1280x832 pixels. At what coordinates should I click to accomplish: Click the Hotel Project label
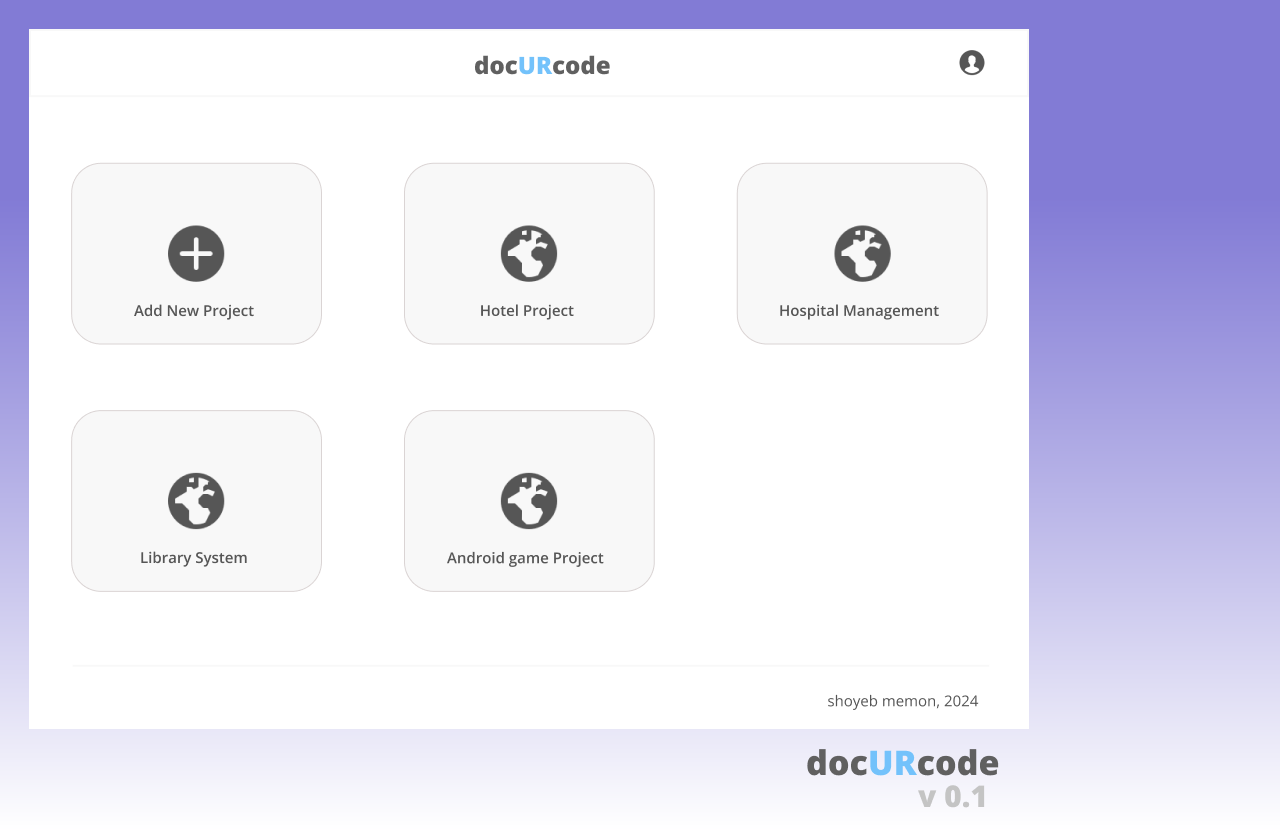(527, 310)
